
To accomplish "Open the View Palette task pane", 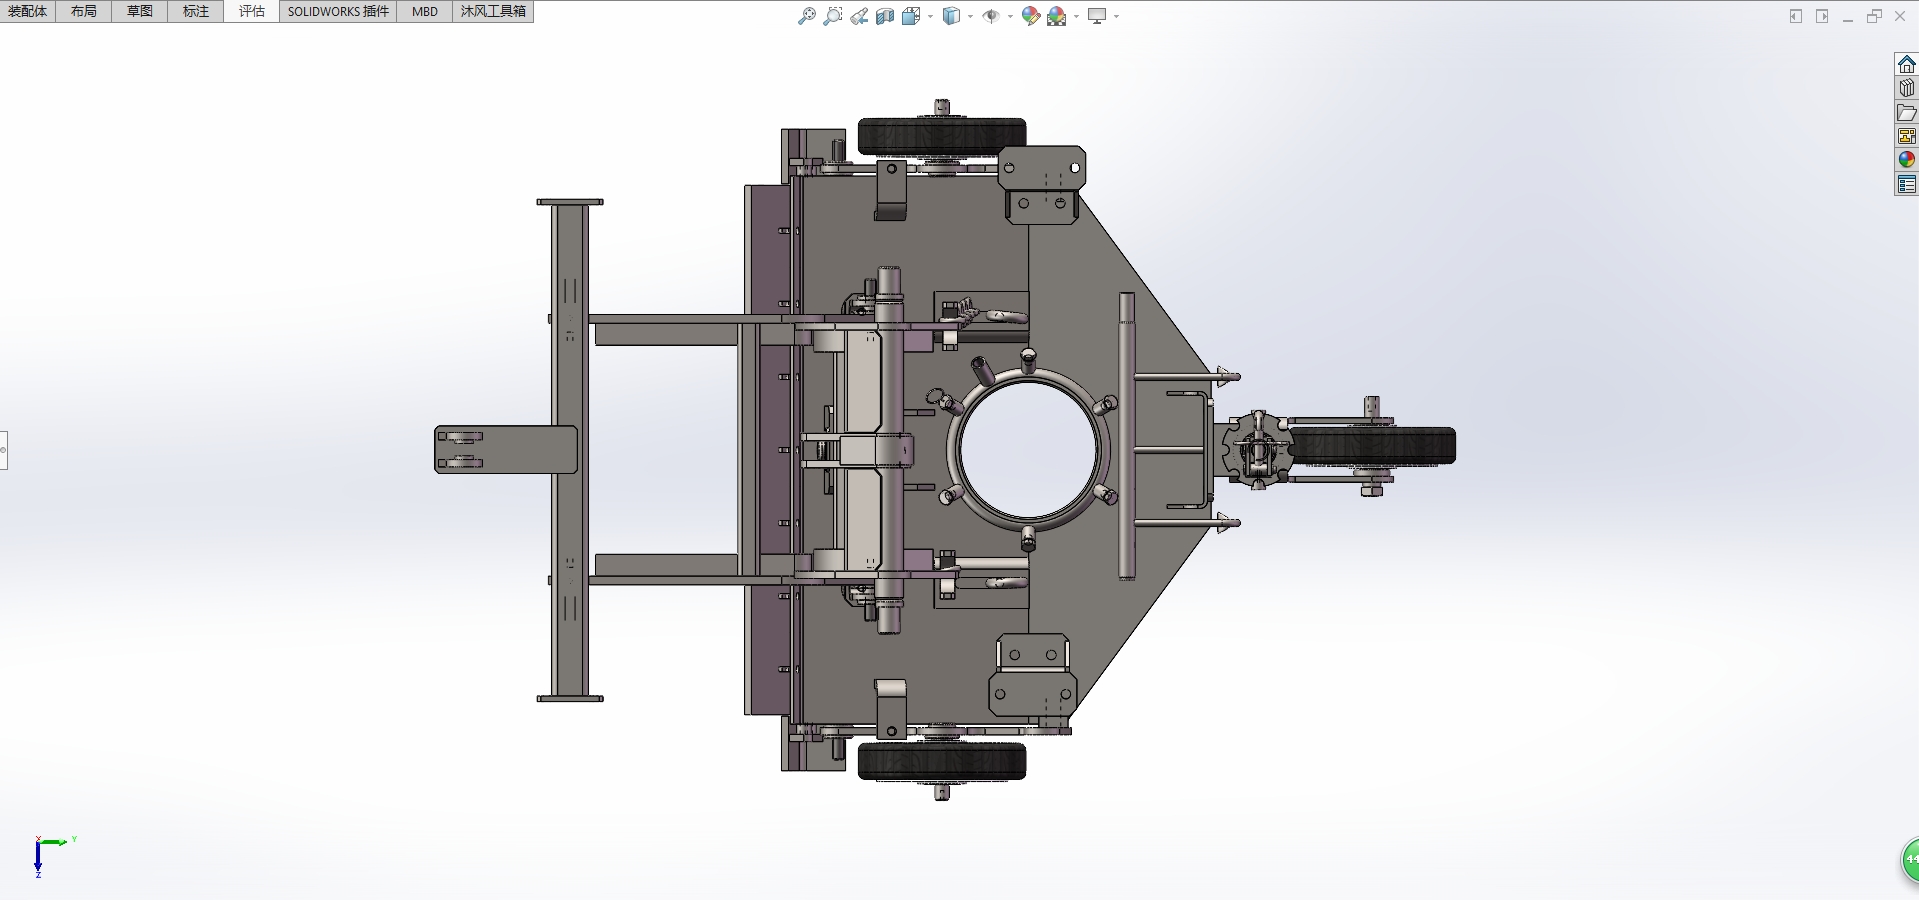I will pos(1906,136).
